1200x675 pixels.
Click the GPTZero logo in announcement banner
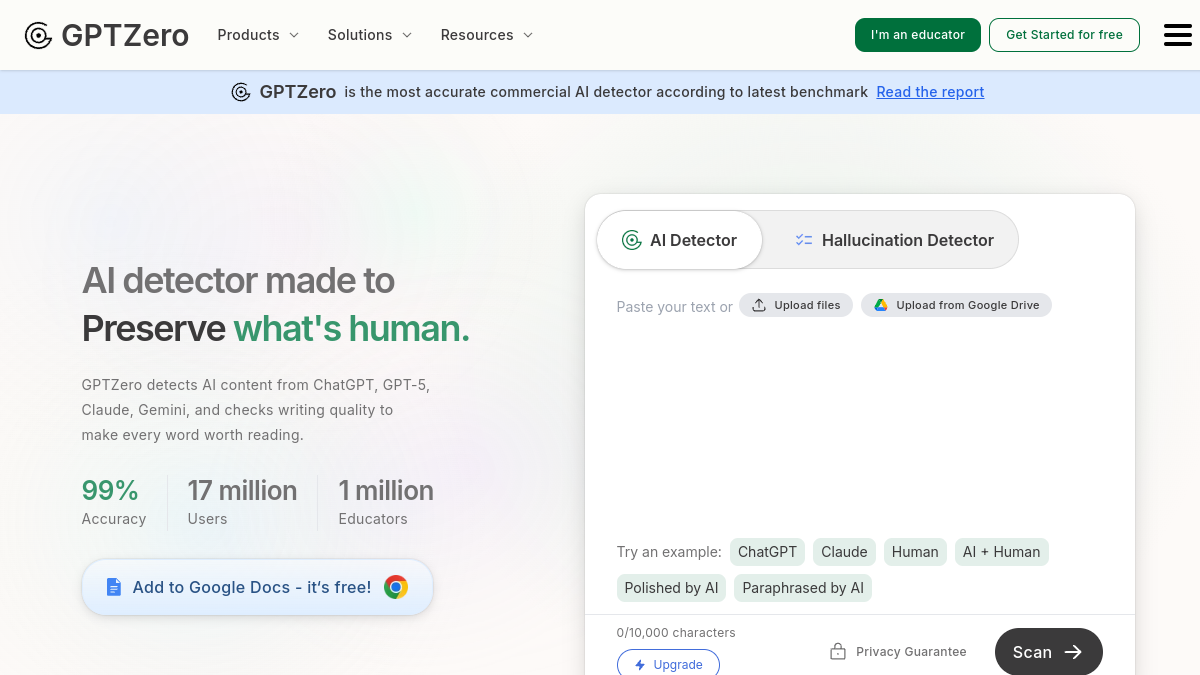pyautogui.click(x=241, y=92)
